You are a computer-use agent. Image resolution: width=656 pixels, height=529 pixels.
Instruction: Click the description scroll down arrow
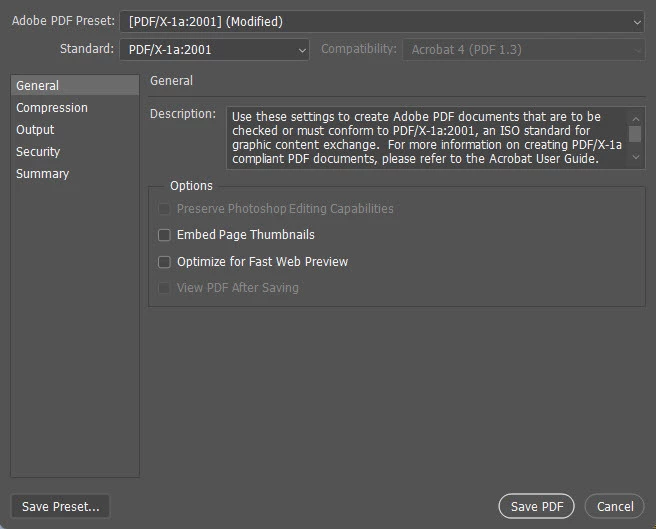pyautogui.click(x=636, y=157)
